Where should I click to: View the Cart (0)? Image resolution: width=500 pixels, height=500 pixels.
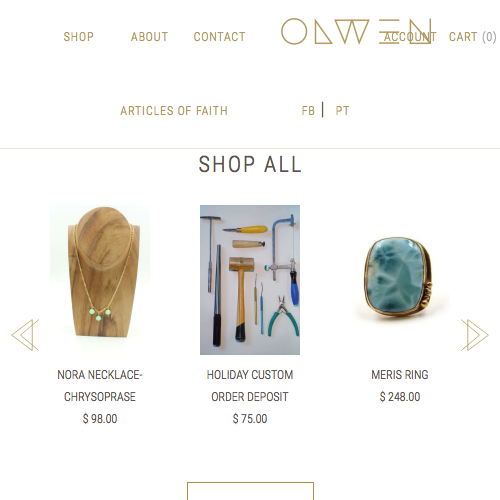473,37
